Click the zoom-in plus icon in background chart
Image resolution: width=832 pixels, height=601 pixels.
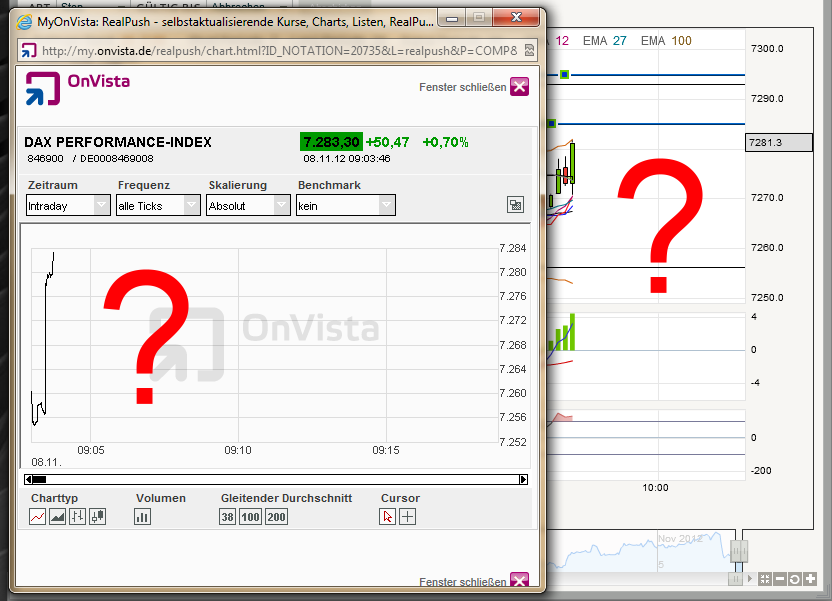click(x=810, y=579)
